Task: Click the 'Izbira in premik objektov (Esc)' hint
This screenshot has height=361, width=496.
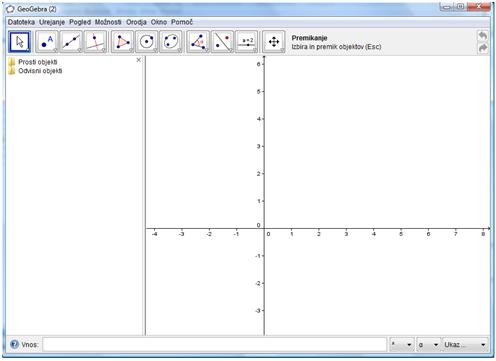Action: pos(336,47)
